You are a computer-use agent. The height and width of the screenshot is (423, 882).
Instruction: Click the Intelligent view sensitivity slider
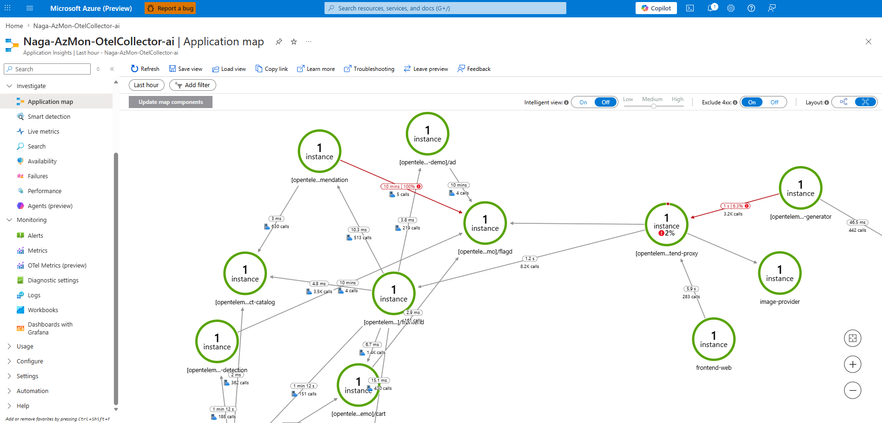(x=653, y=106)
